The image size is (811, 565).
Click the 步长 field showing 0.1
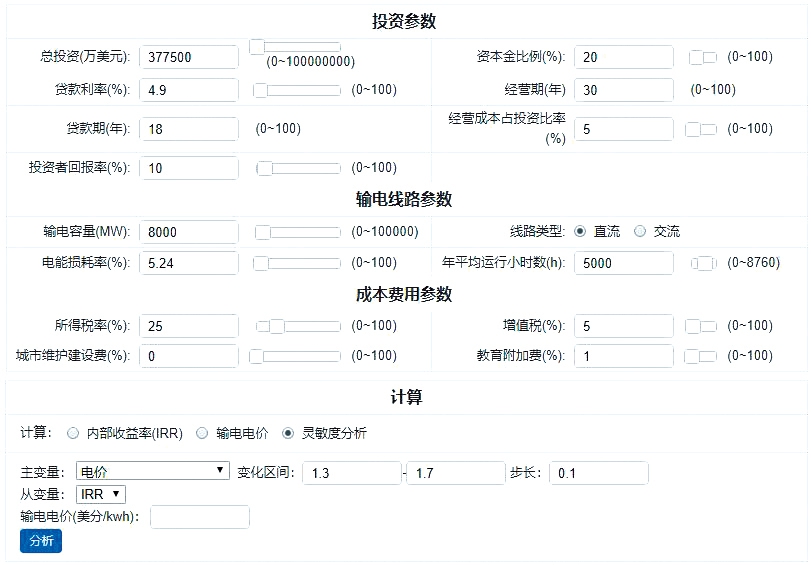click(599, 473)
